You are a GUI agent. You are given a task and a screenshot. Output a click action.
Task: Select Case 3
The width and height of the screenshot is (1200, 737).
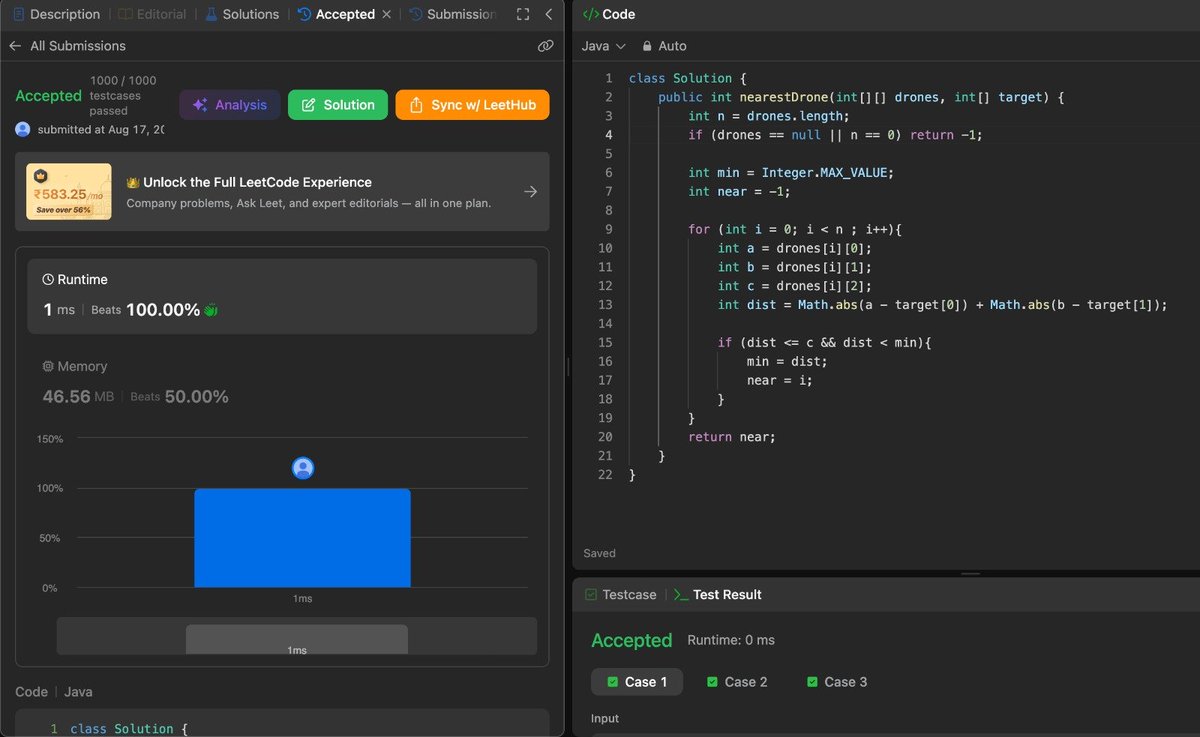point(837,682)
